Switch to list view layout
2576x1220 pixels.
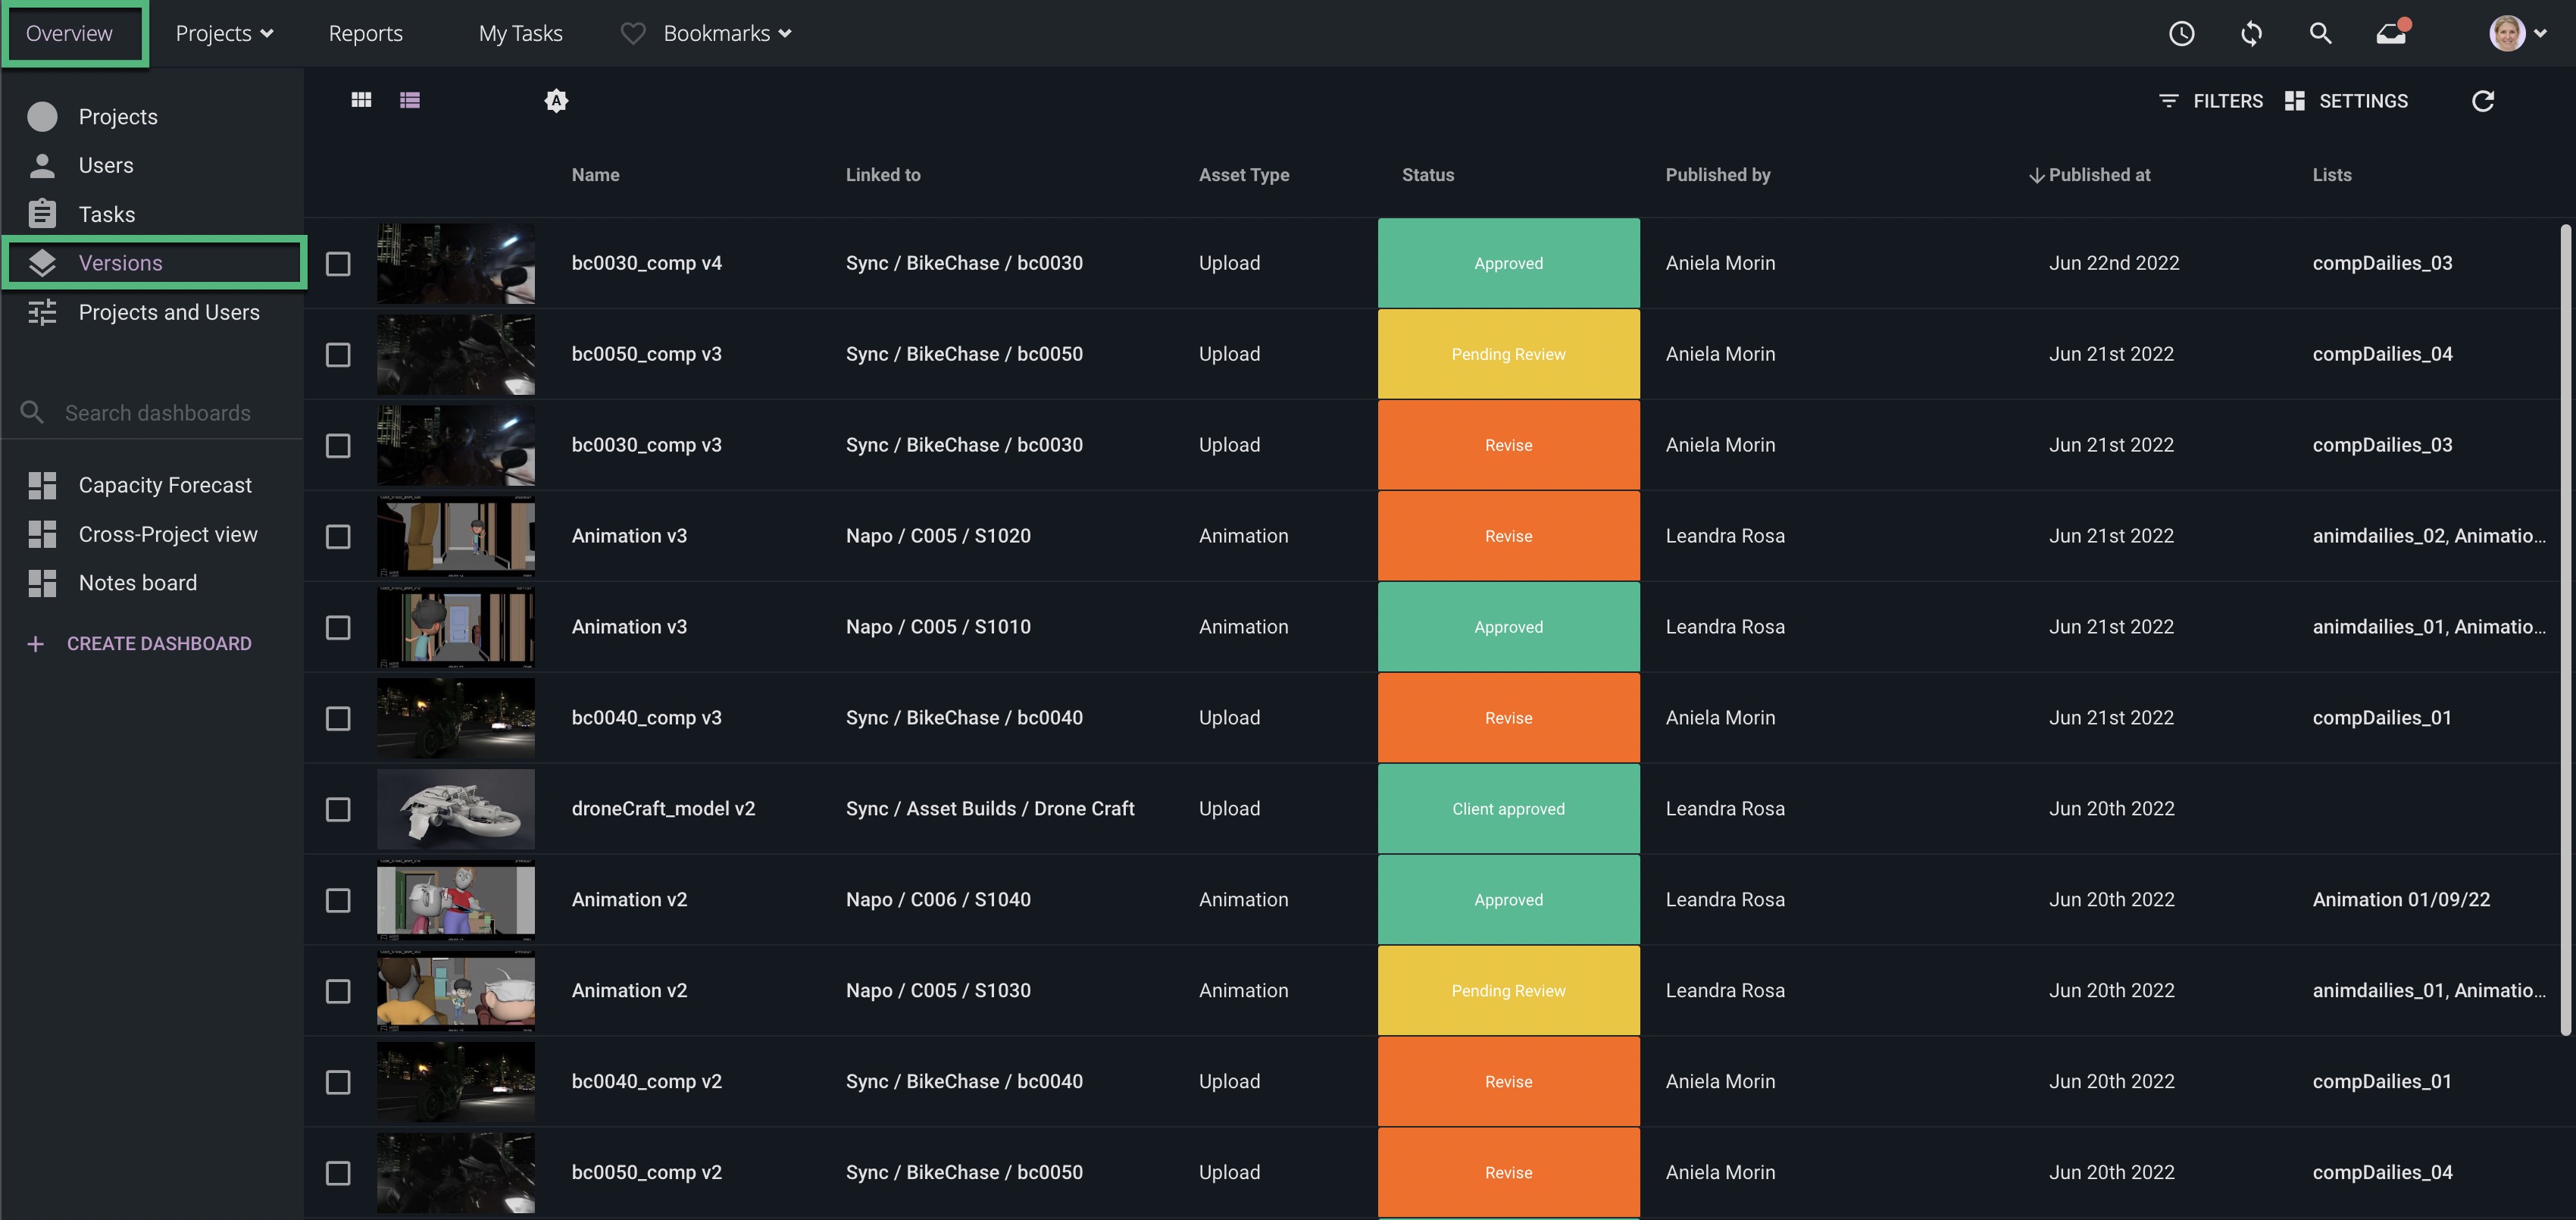(x=410, y=100)
